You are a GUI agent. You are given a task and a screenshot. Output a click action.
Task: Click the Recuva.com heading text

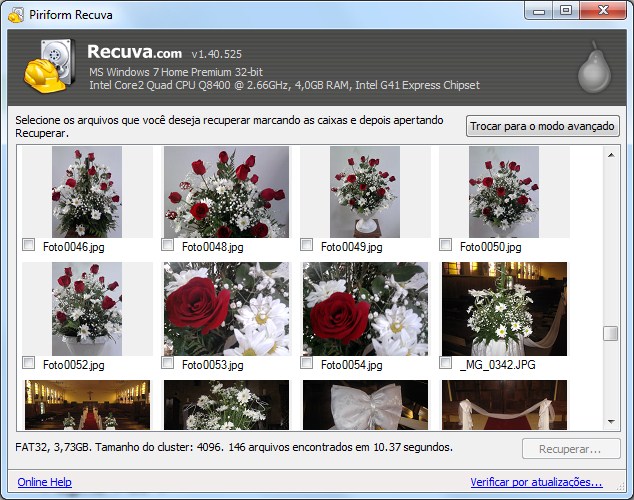[x=135, y=52]
